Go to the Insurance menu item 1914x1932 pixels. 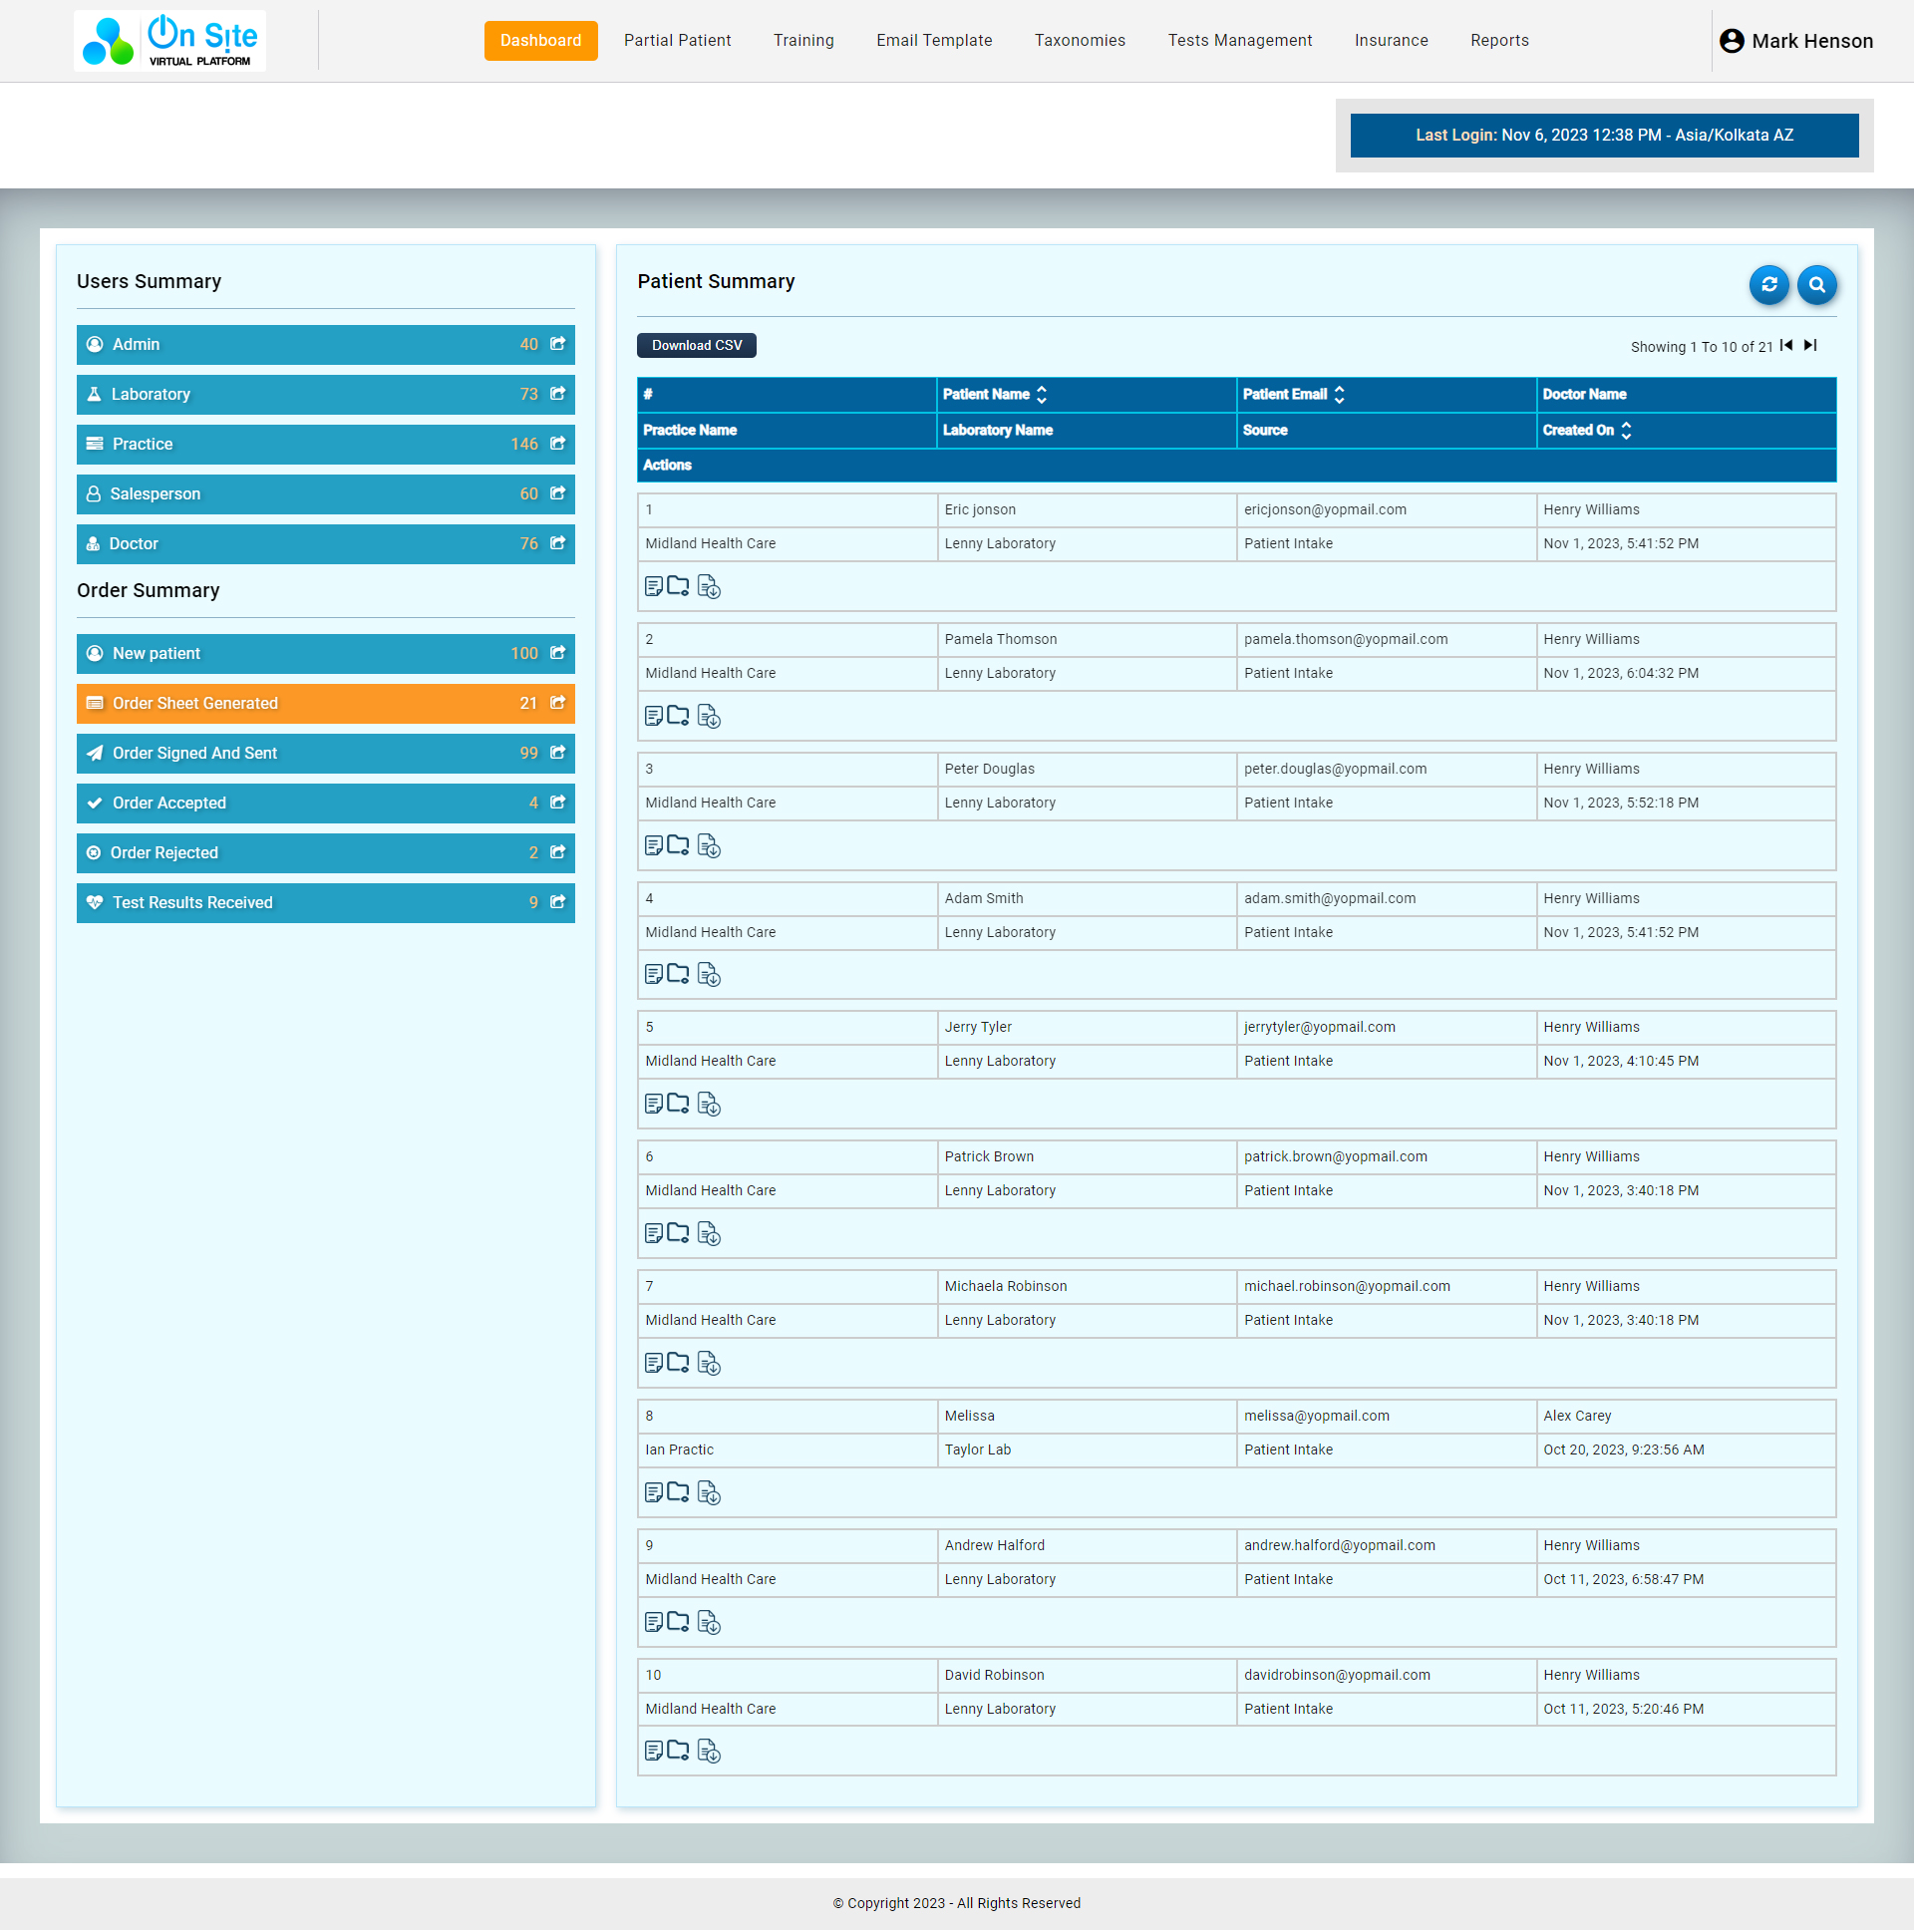[1390, 41]
